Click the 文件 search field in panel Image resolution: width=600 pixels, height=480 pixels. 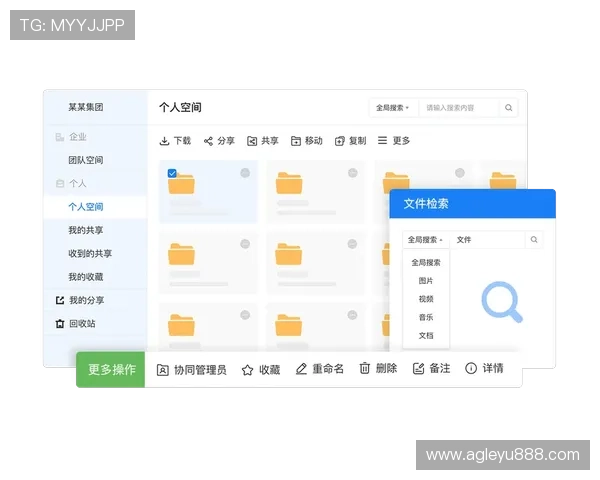point(488,240)
